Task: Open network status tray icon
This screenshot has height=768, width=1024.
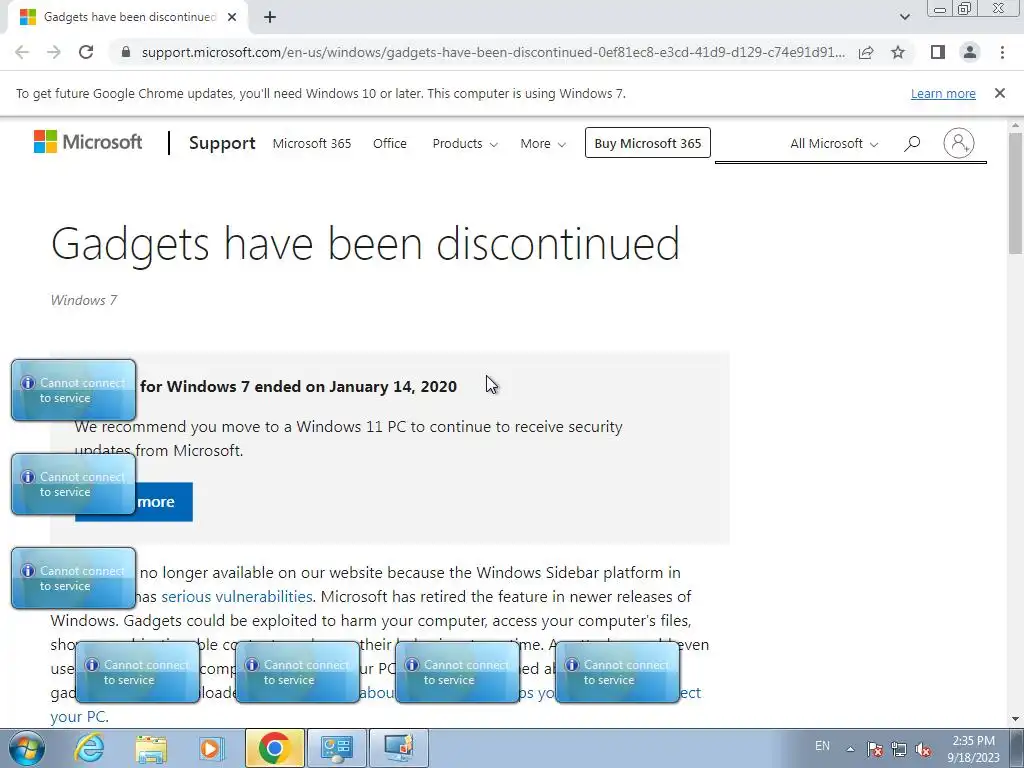Action: pyautogui.click(x=899, y=749)
